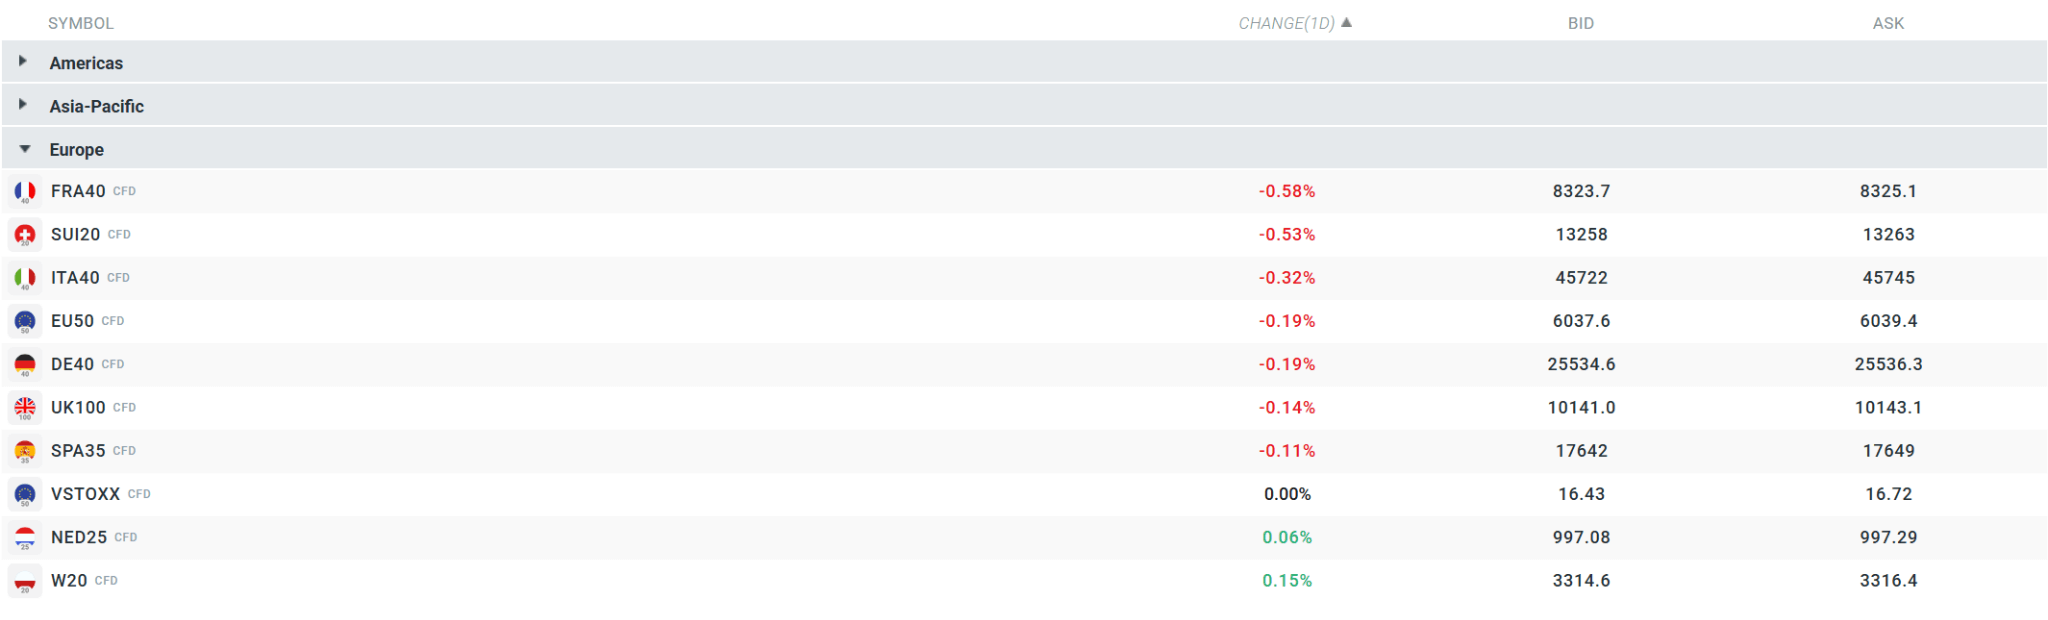Open the UK100 symbol link

[x=78, y=408]
